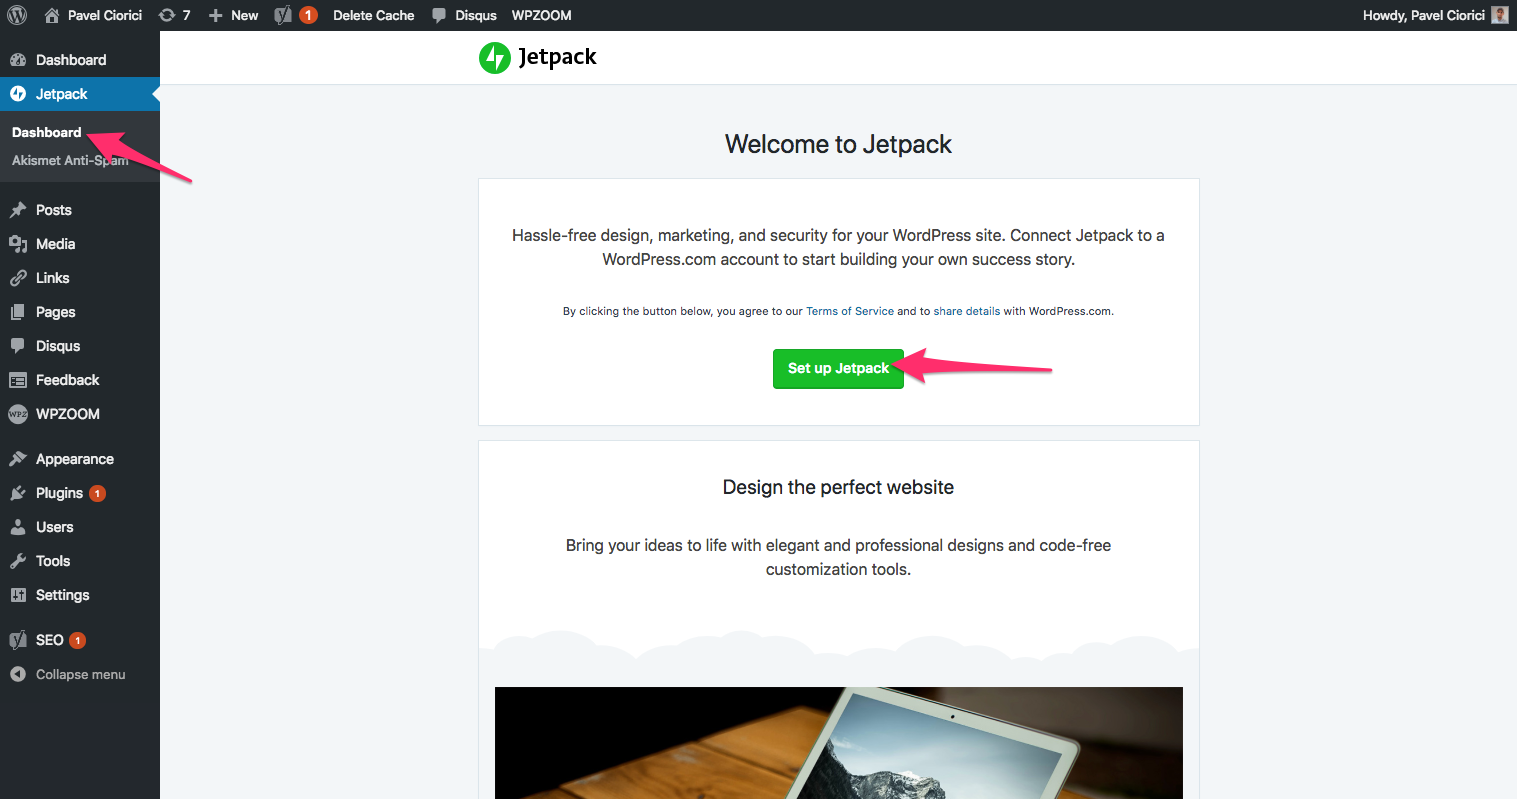Click the orange notification badge in admin bar

pyautogui.click(x=308, y=15)
